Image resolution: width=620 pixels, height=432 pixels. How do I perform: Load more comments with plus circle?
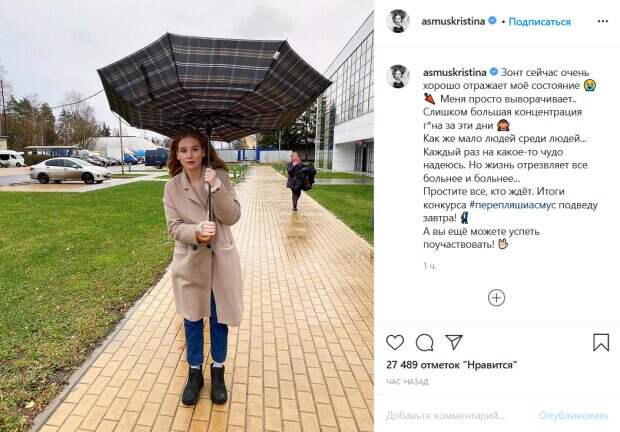[x=496, y=298]
